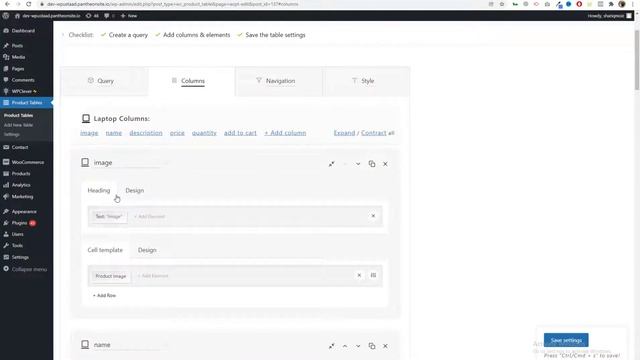Screen dimensions: 640x360
Task: Select the Cell template tab
Action: tap(105, 250)
